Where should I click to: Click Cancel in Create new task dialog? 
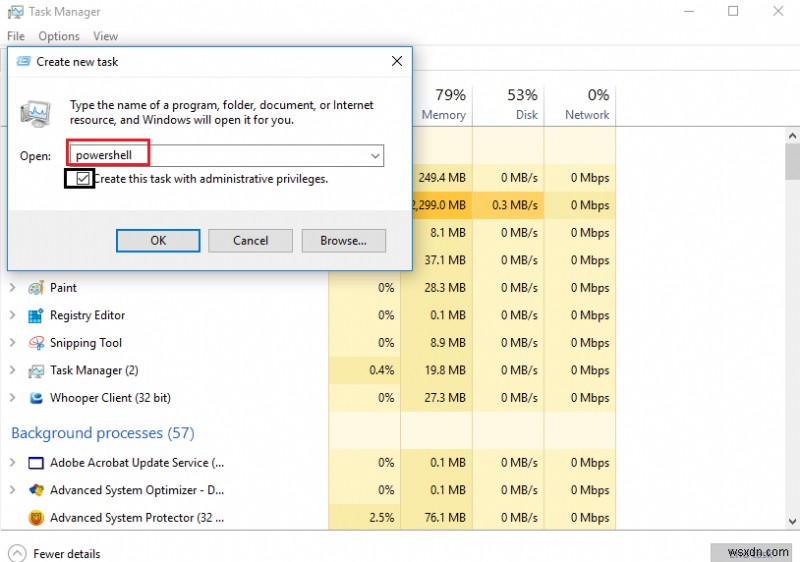tap(251, 240)
